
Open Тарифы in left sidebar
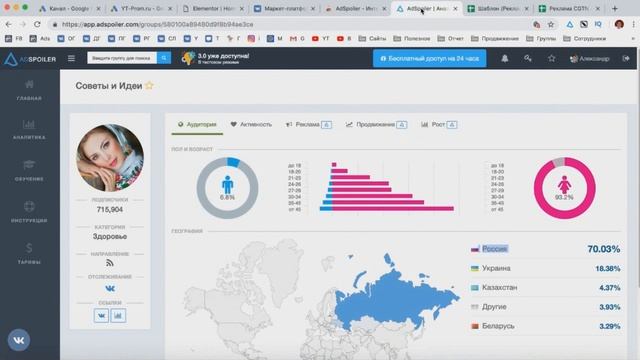29,253
